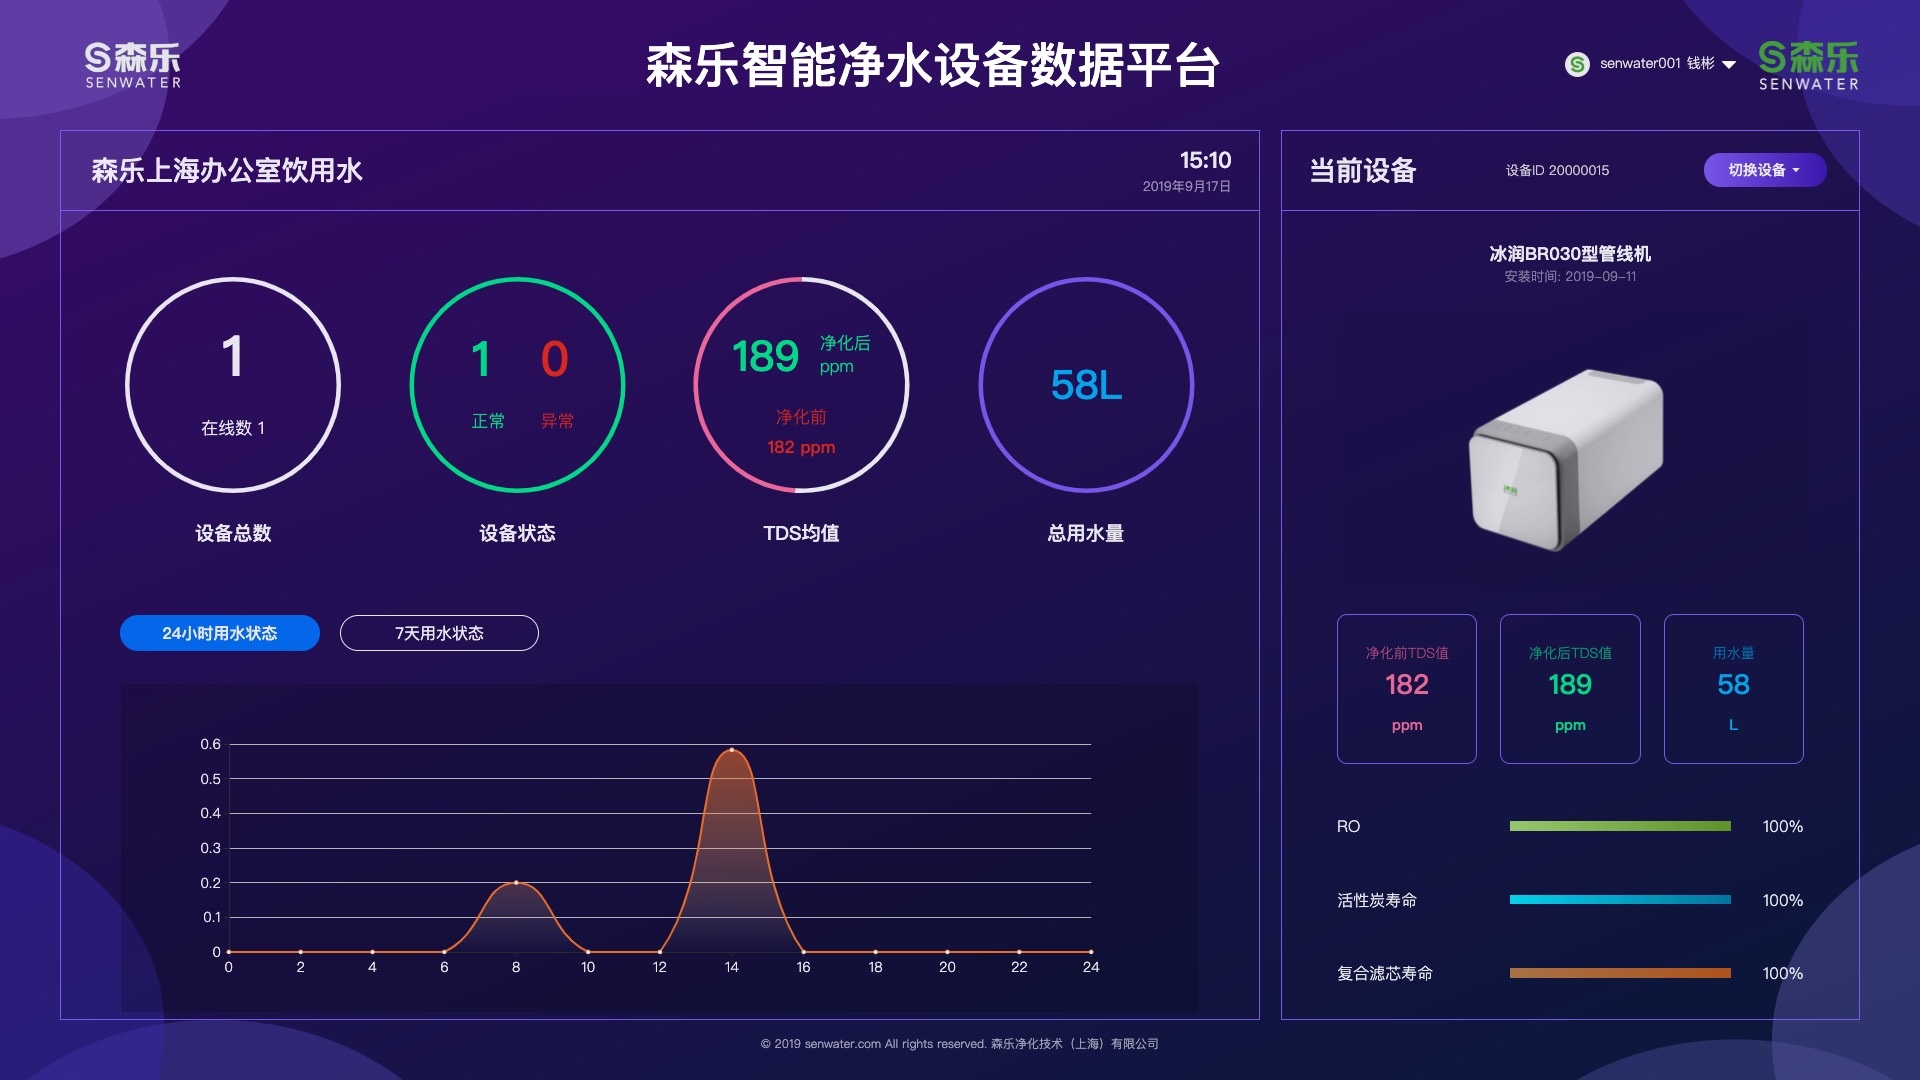Click the username text senwater001 钱彬
The width and height of the screenshot is (1920, 1080).
(1657, 63)
